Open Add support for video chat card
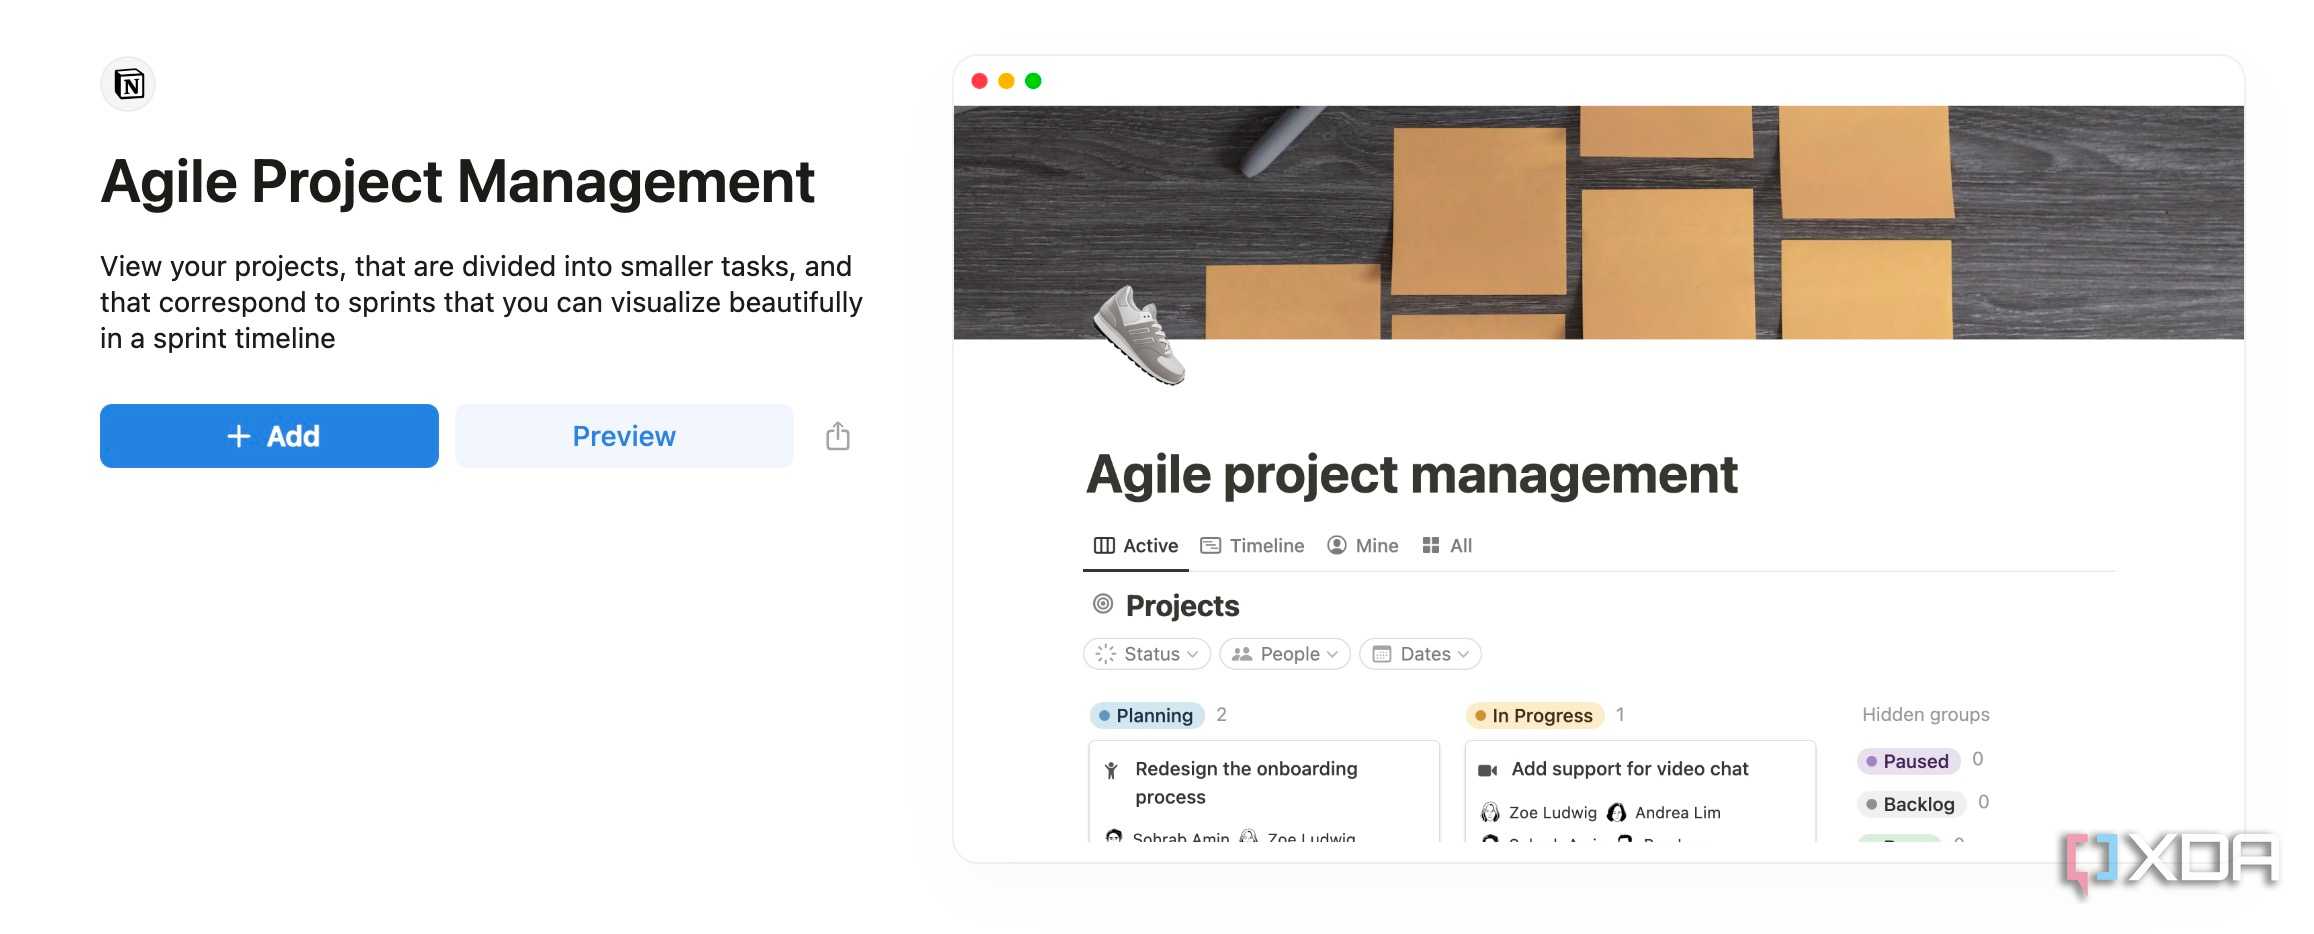 coord(1640,791)
